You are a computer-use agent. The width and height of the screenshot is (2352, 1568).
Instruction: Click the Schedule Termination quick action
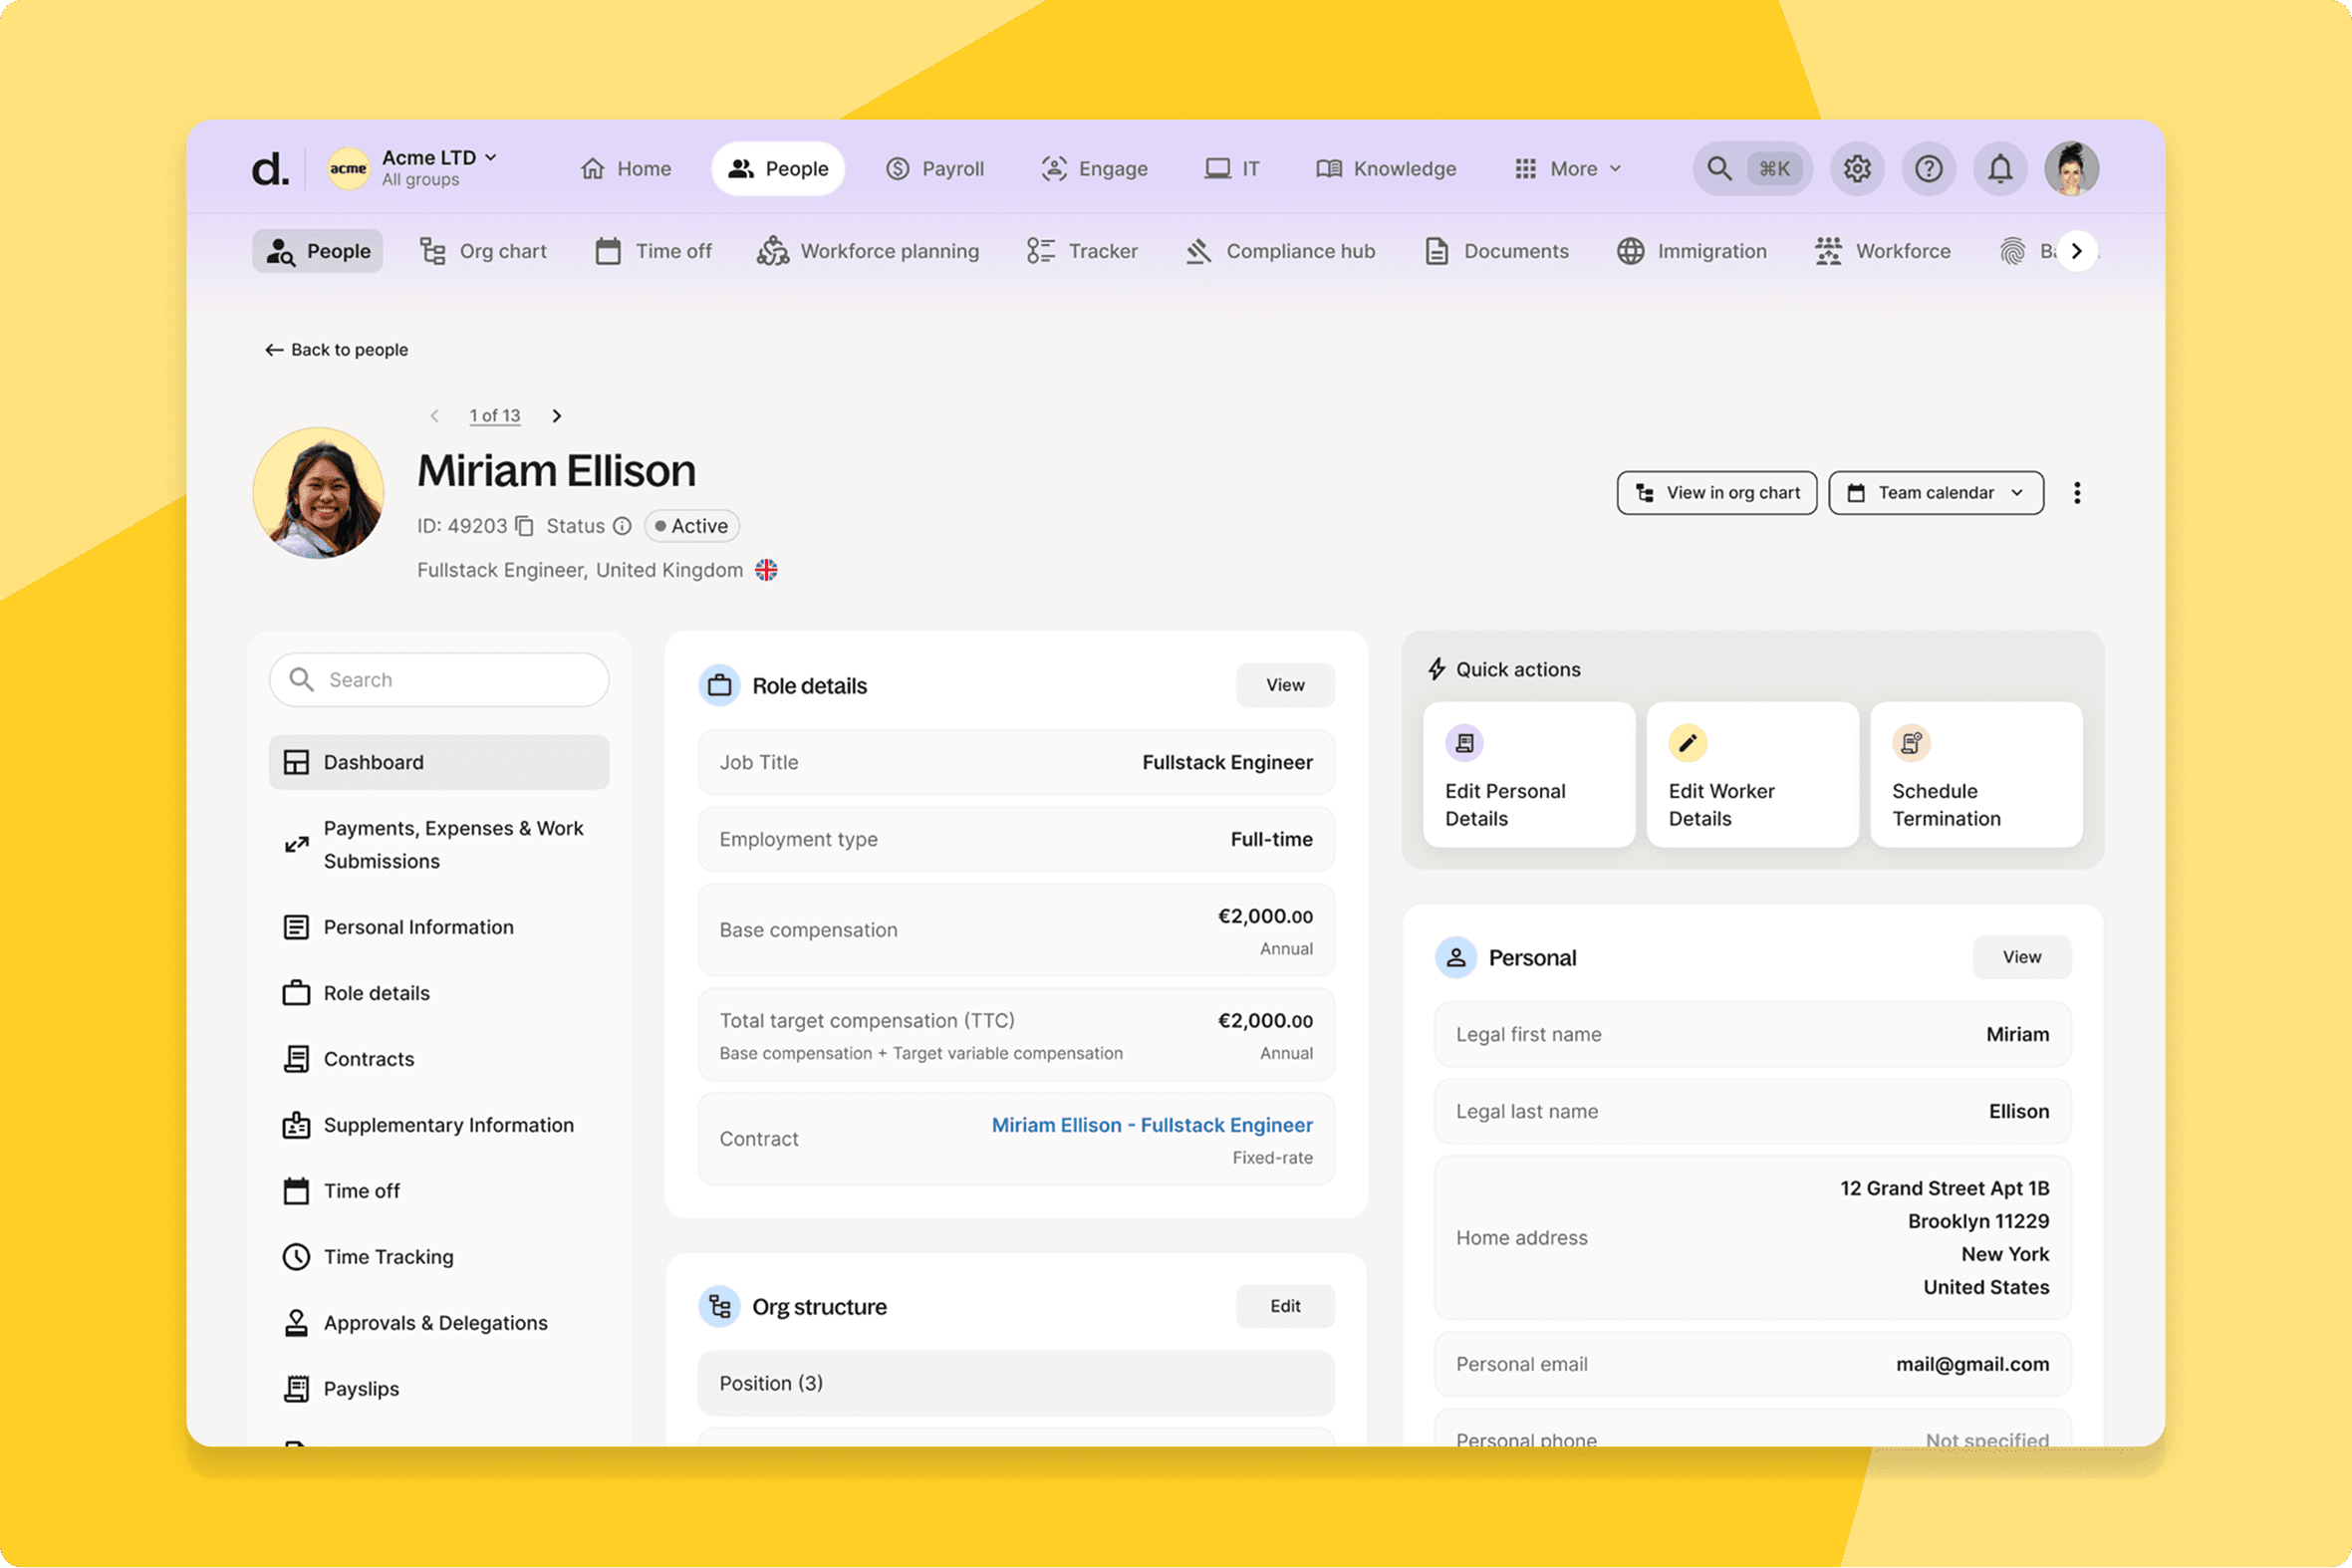click(1975, 774)
